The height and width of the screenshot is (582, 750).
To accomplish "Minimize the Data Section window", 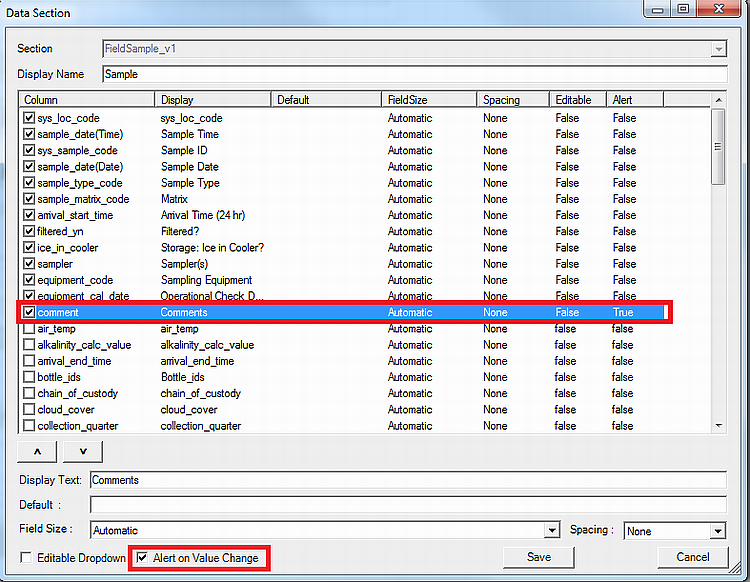I will click(658, 9).
